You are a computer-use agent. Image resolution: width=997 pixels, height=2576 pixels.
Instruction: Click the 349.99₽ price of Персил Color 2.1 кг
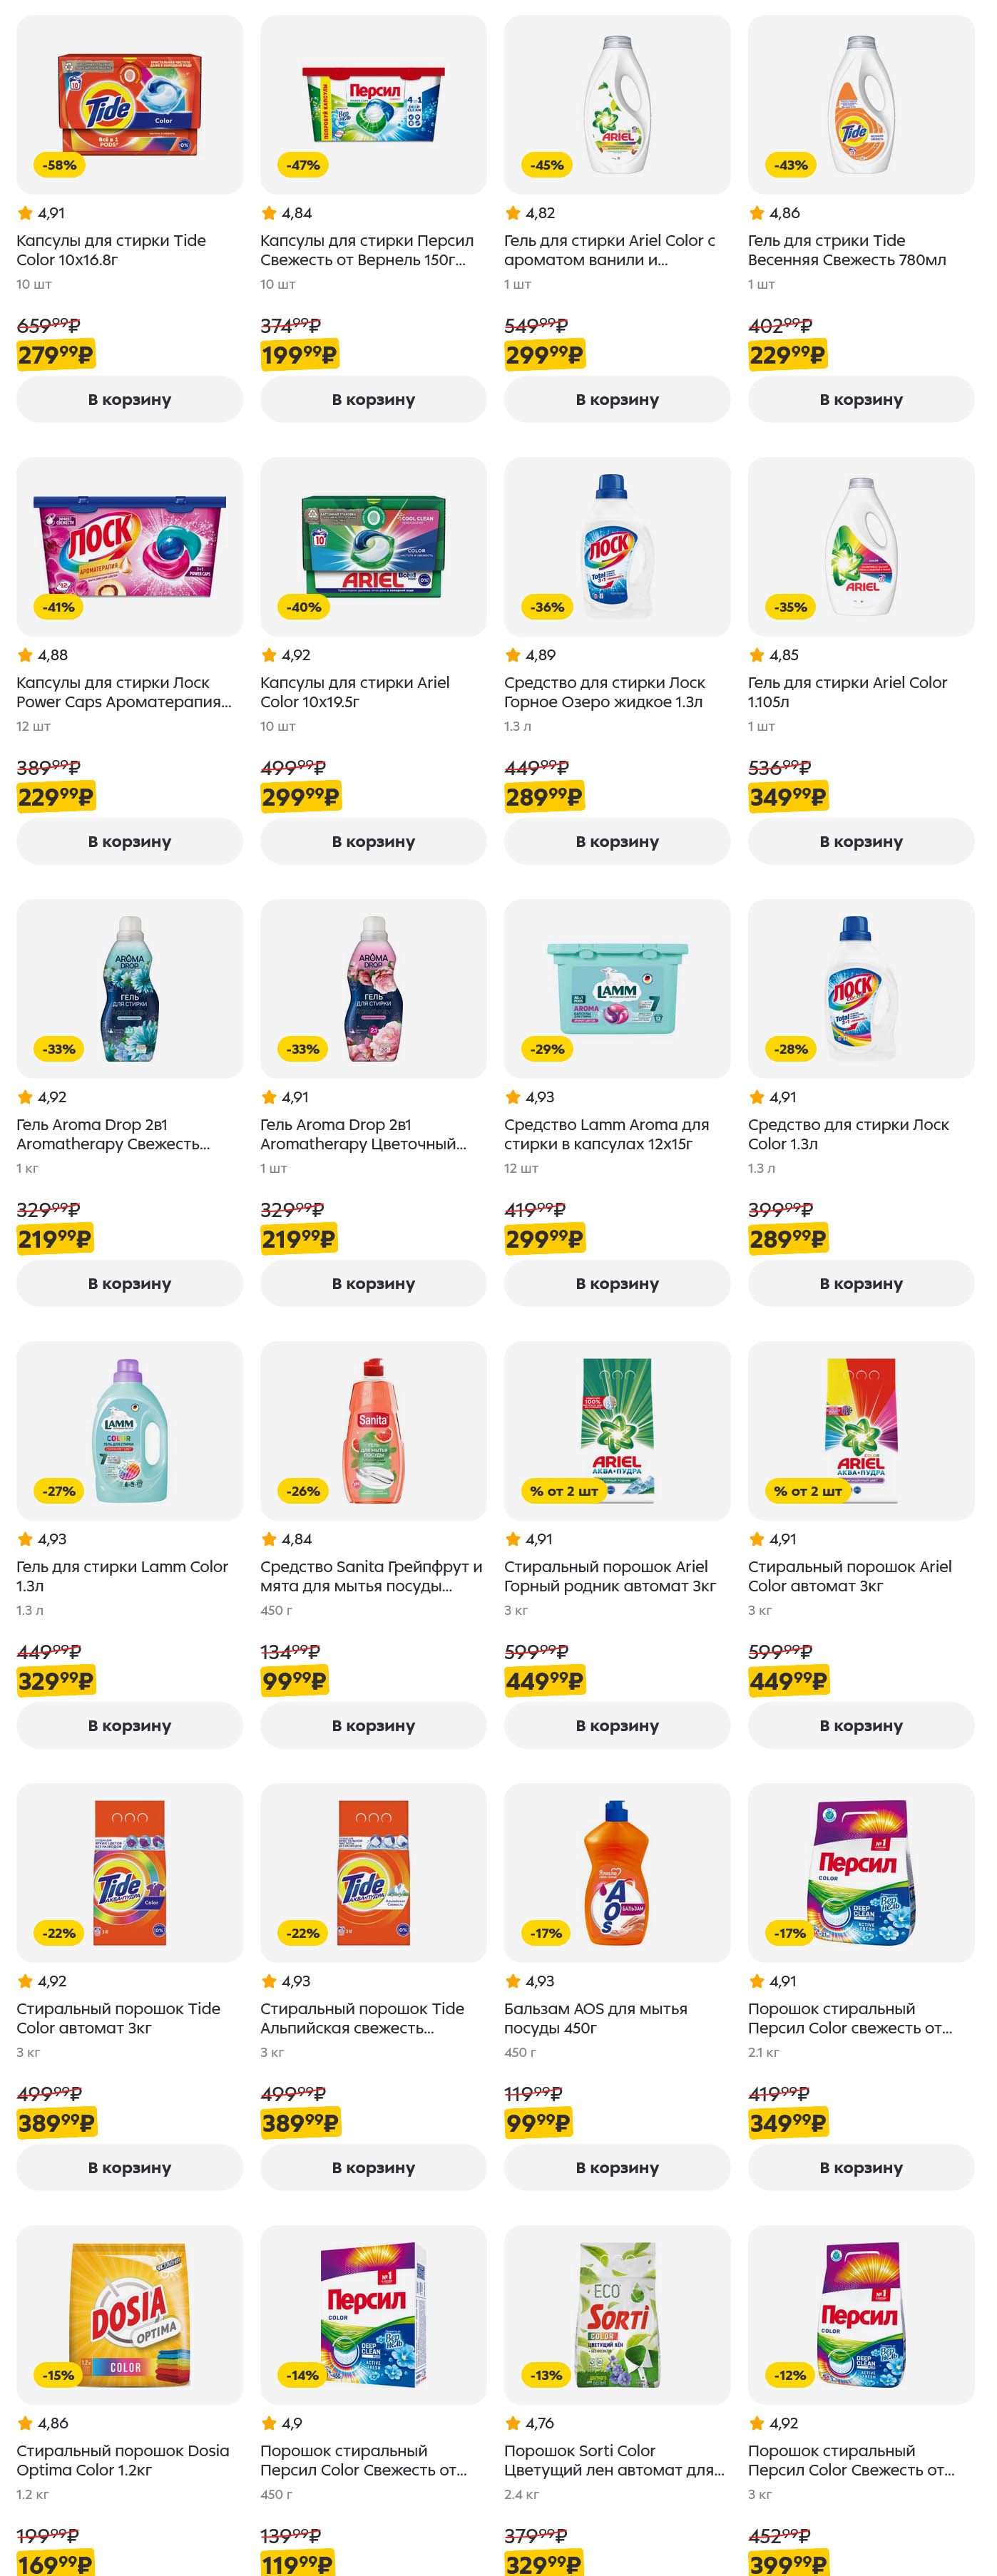click(x=787, y=2122)
